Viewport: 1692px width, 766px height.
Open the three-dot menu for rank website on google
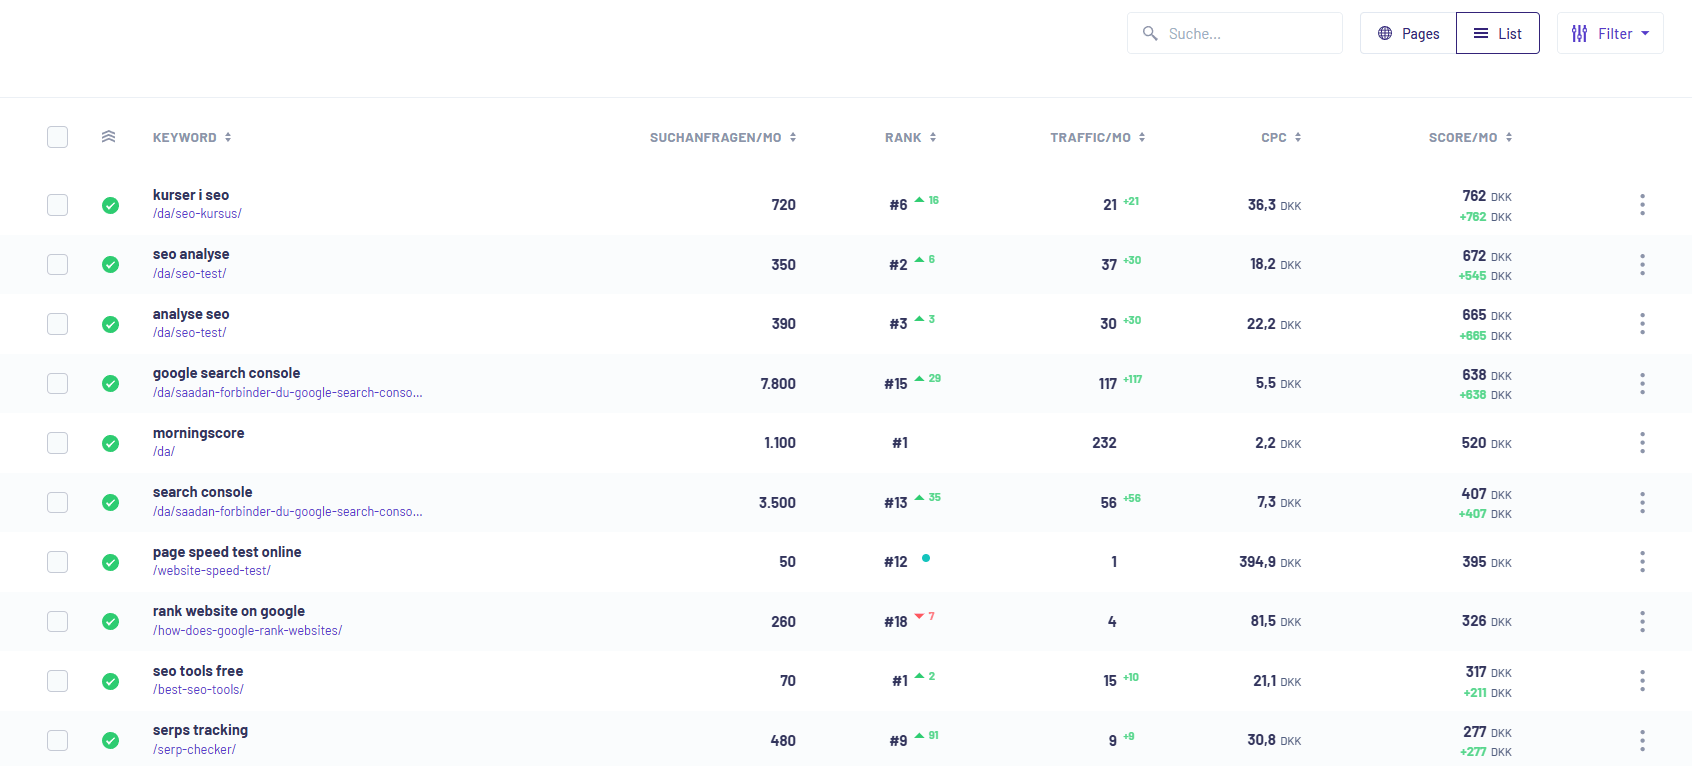1642,621
